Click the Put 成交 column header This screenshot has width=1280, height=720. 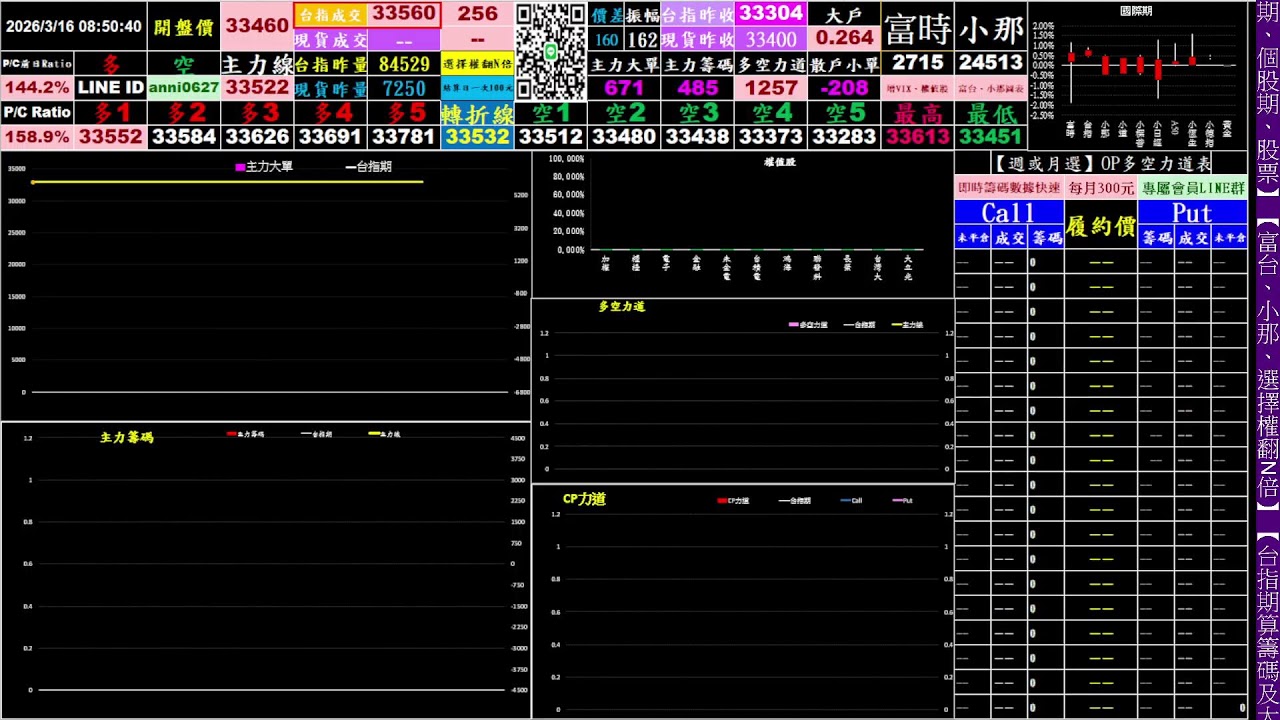[x=1193, y=238]
